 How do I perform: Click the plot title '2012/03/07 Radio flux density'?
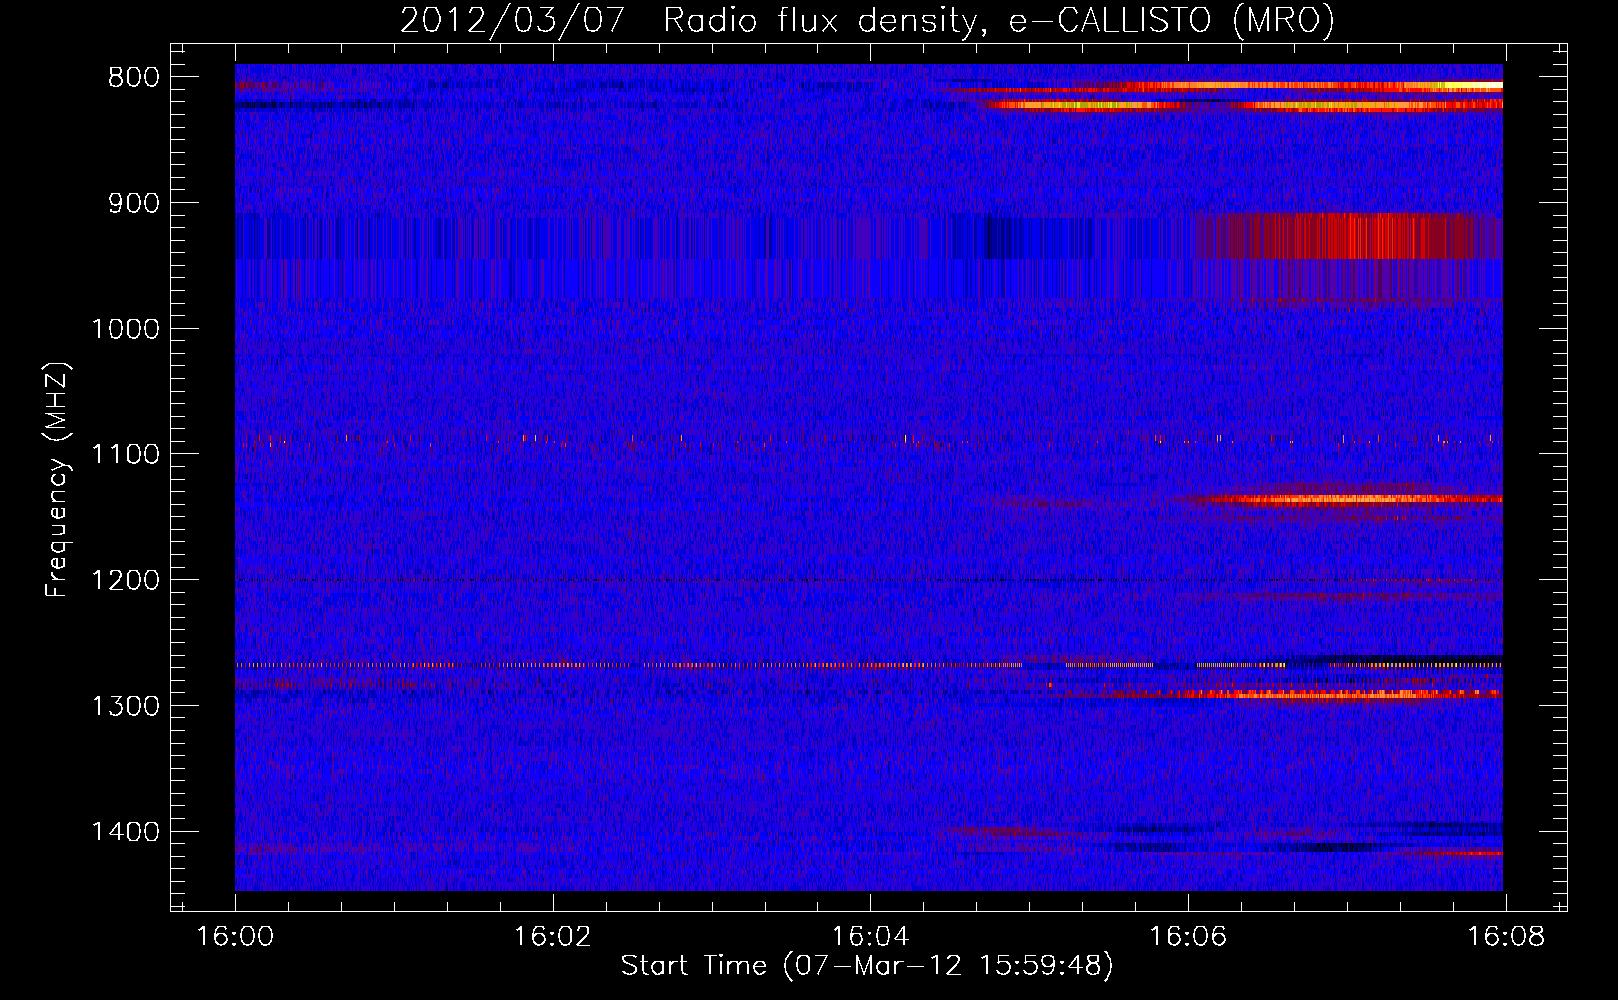coord(867,20)
